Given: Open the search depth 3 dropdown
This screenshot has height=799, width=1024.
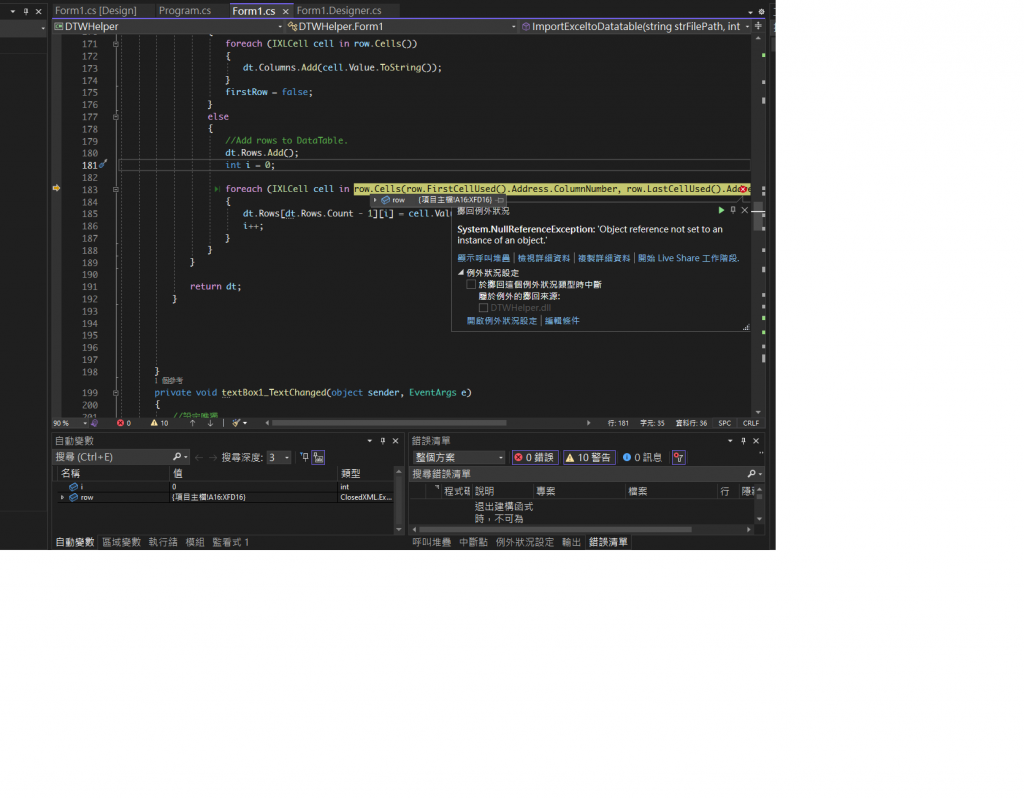Looking at the screenshot, I should 287,457.
